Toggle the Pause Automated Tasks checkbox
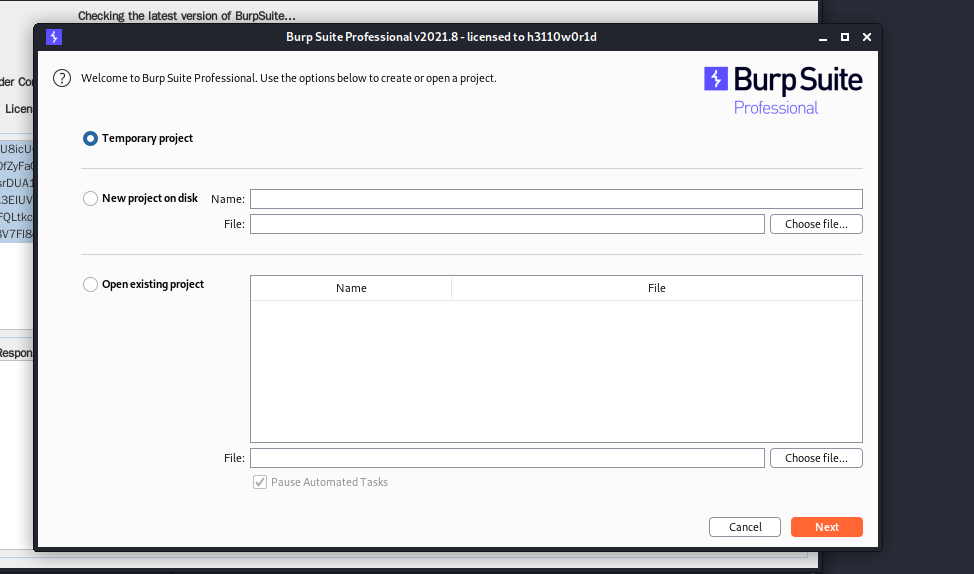The width and height of the screenshot is (974, 574). tap(260, 482)
